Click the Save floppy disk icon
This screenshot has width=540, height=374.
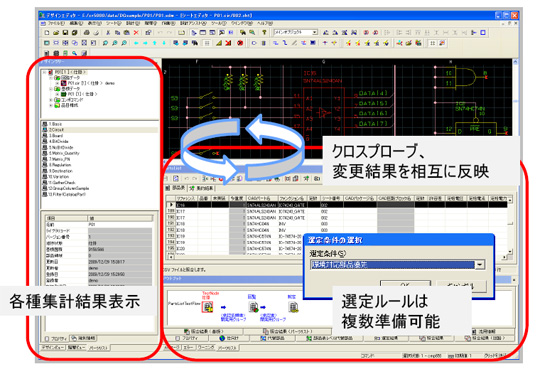point(65,33)
